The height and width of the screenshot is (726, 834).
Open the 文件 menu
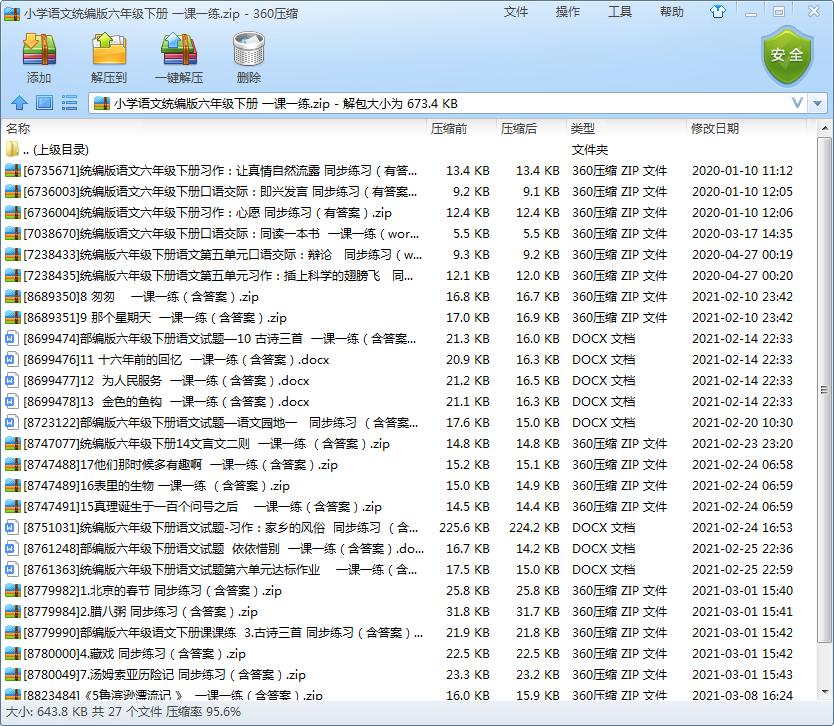click(515, 13)
